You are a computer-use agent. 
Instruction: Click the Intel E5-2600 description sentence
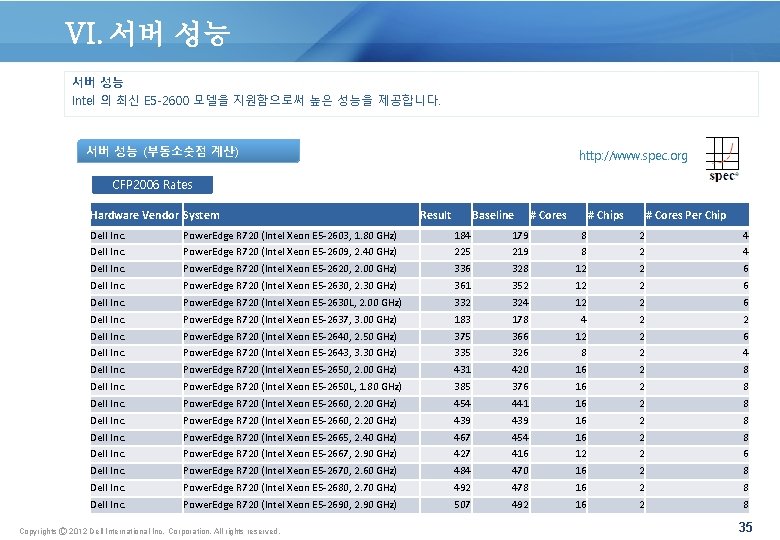pos(256,100)
